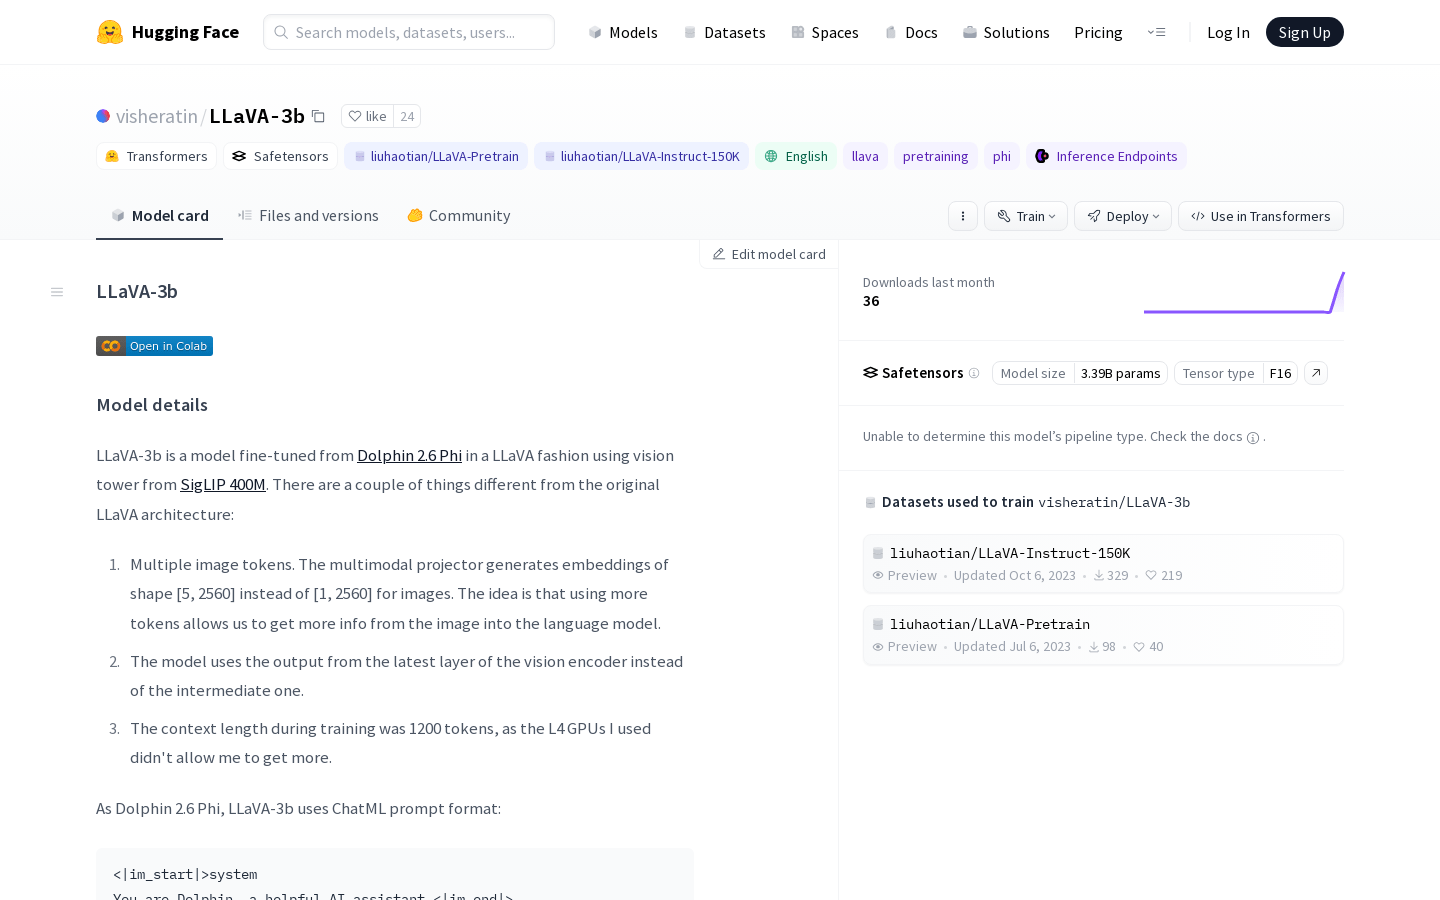Image resolution: width=1440 pixels, height=900 pixels.
Task: Click Use in Transformers button
Action: pos(1261,216)
